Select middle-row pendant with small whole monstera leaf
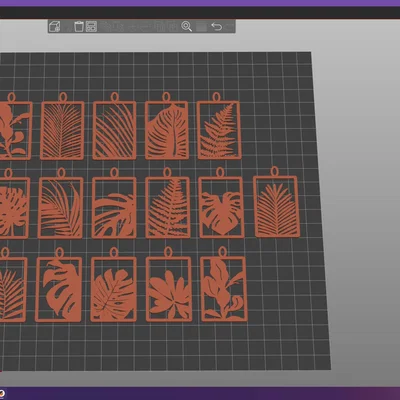Image resolution: width=400 pixels, height=400 pixels. 221,203
